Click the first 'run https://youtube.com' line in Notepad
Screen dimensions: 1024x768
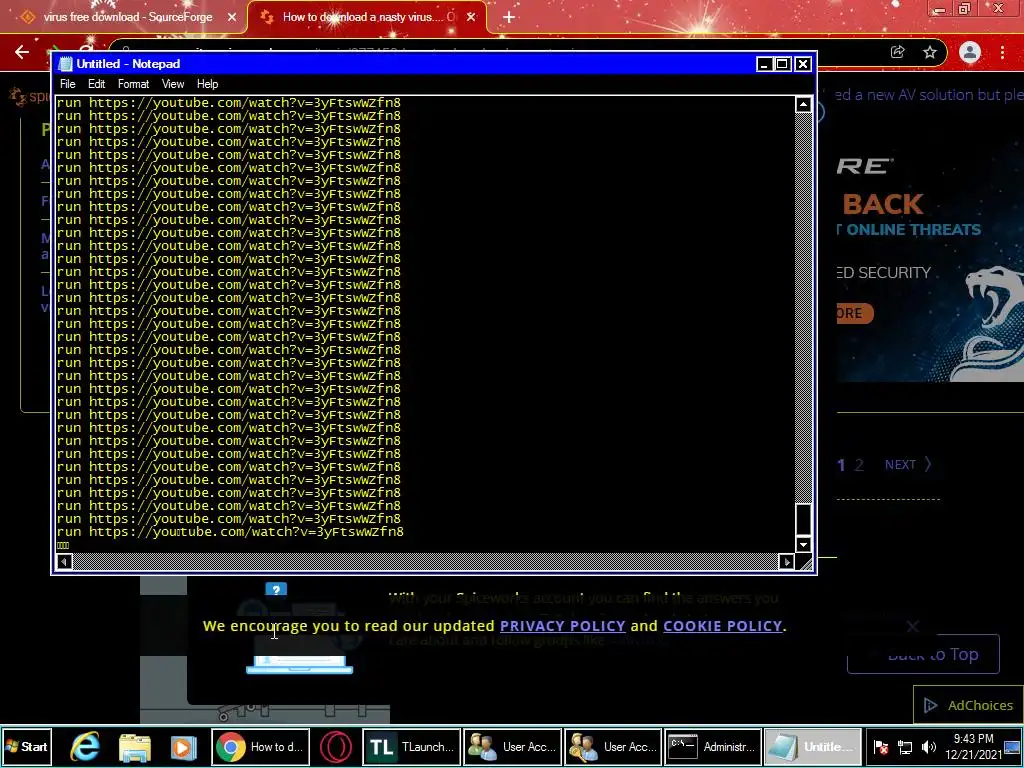229,103
